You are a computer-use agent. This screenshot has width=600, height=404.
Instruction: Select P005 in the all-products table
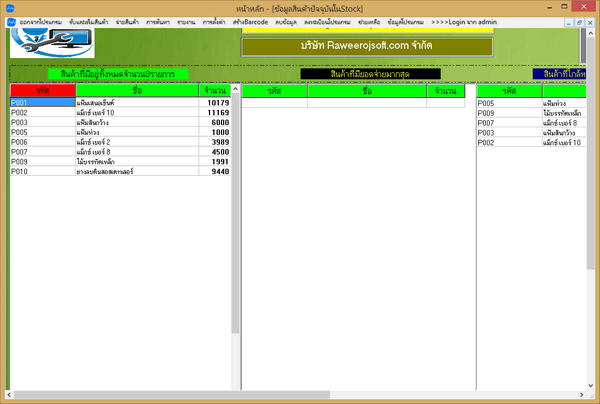pos(42,132)
